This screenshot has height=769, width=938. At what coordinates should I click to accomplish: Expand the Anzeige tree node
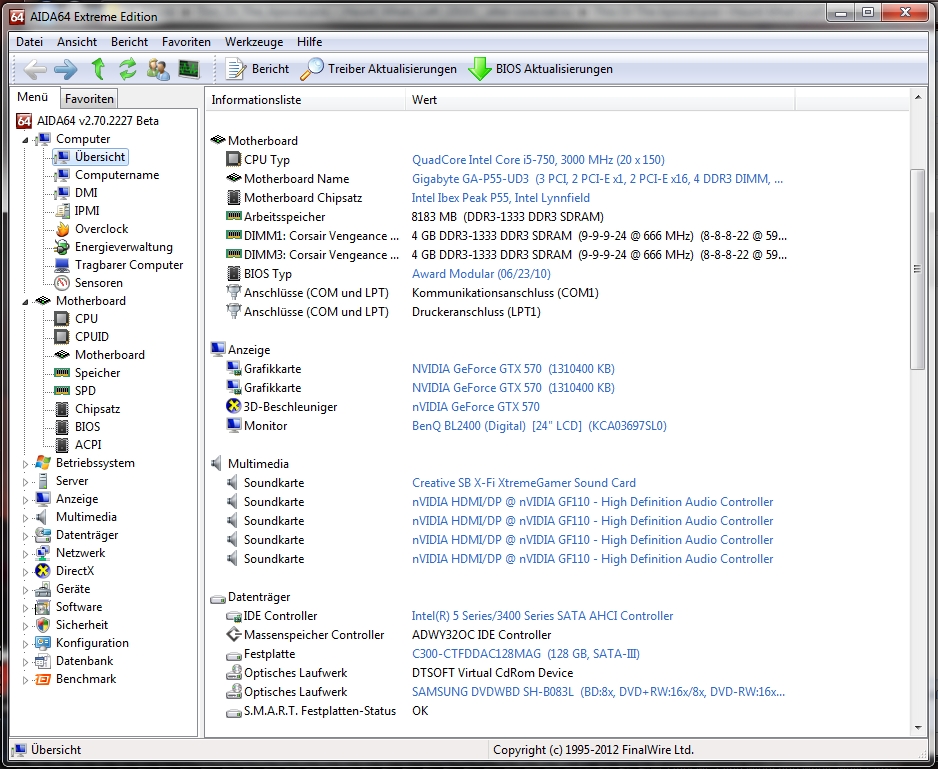coord(25,500)
